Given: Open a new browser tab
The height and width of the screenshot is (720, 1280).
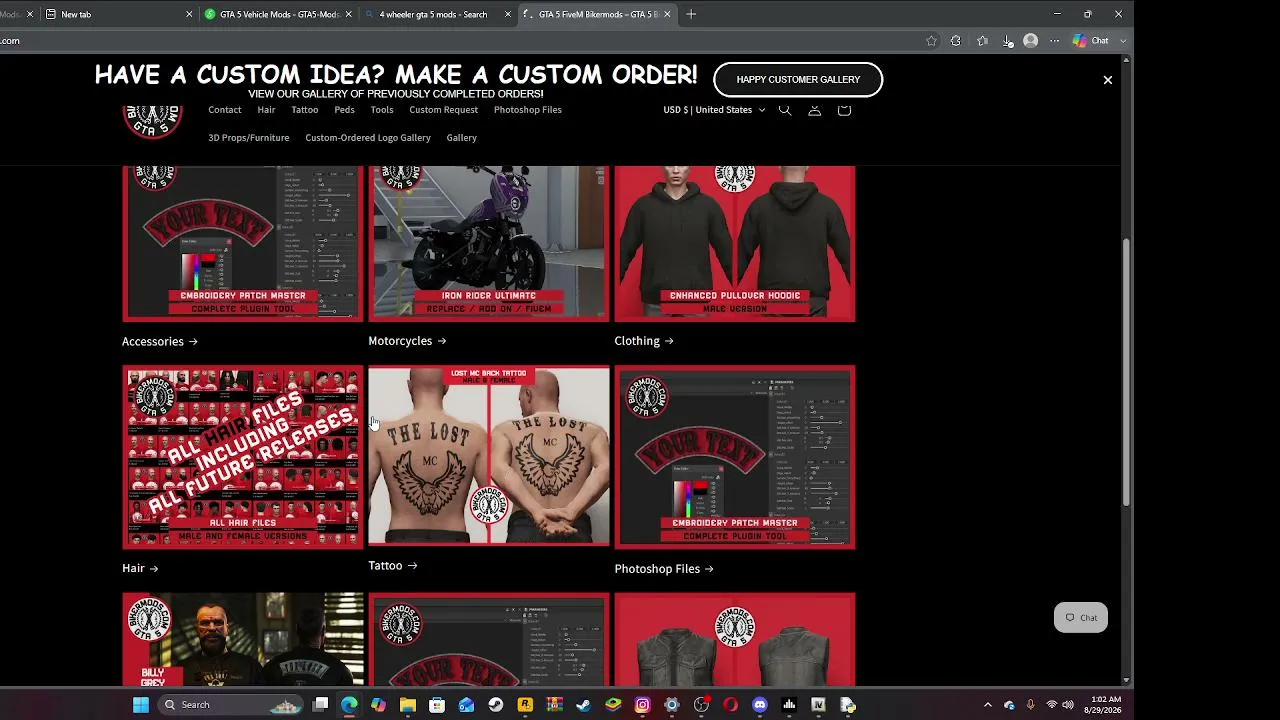Looking at the screenshot, I should point(691,14).
